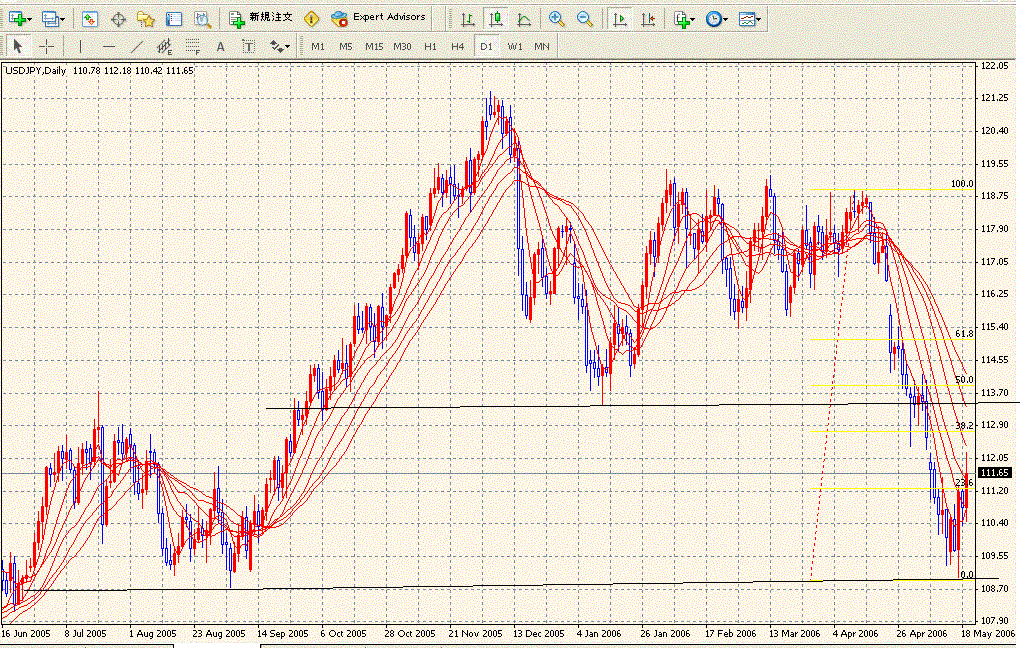Screen dimensions: 1020x648
Task: Open the Navigator folder-star icon
Action: coord(146,18)
